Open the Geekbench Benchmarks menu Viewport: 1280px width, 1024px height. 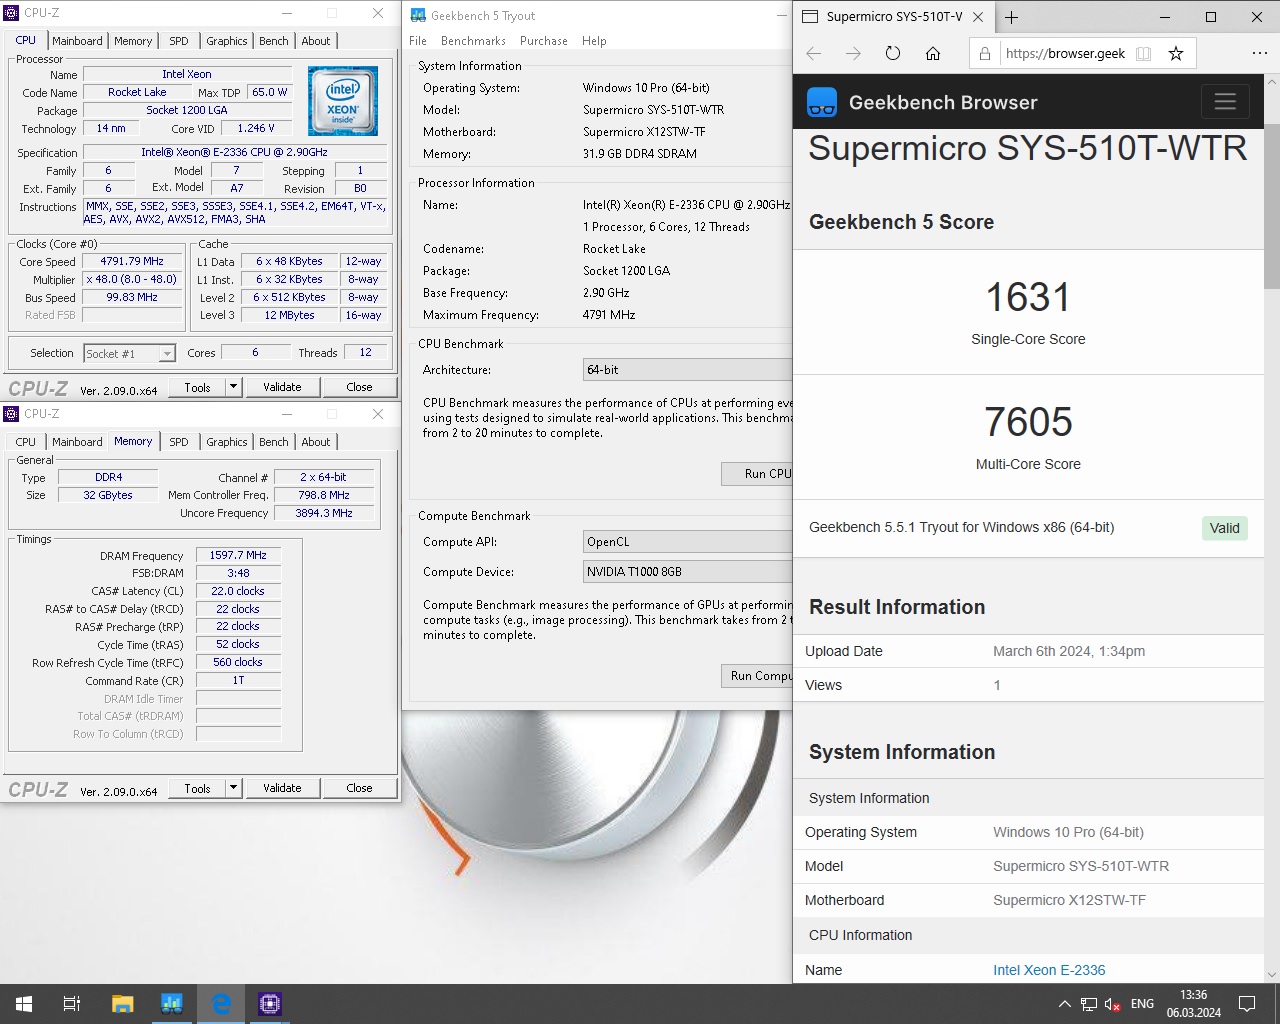tap(473, 41)
